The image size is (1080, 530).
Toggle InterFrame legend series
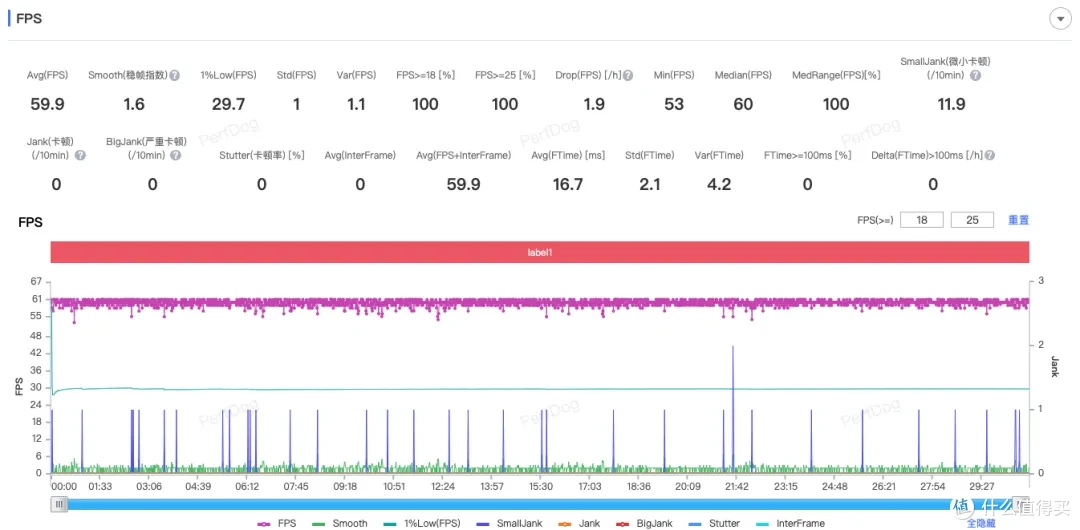pos(789,523)
